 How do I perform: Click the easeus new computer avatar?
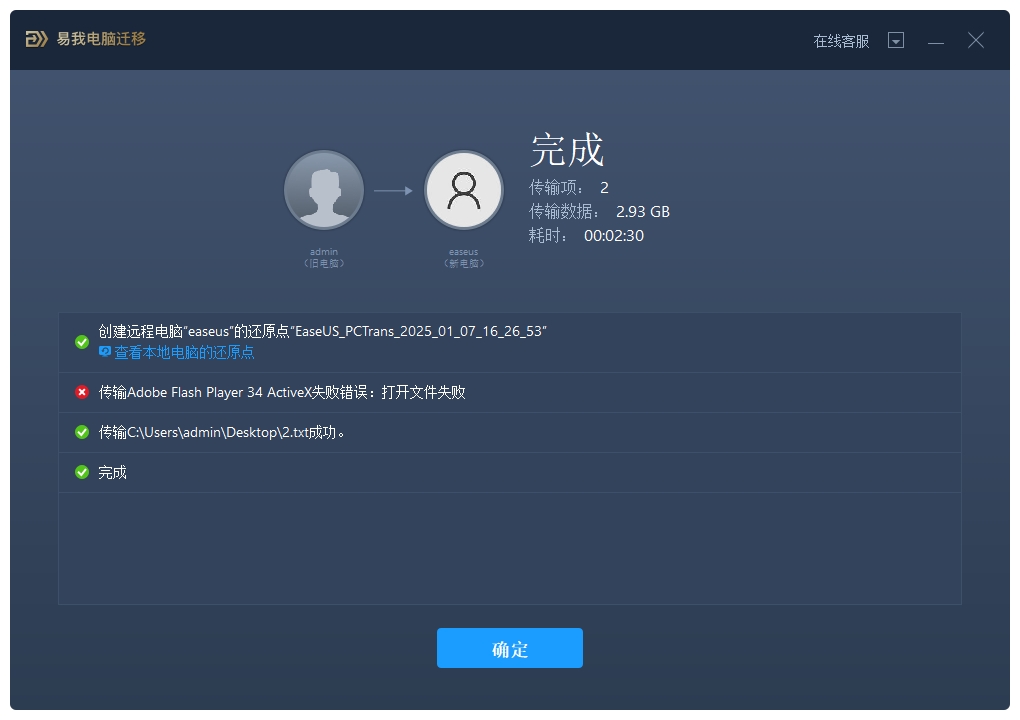click(x=464, y=189)
